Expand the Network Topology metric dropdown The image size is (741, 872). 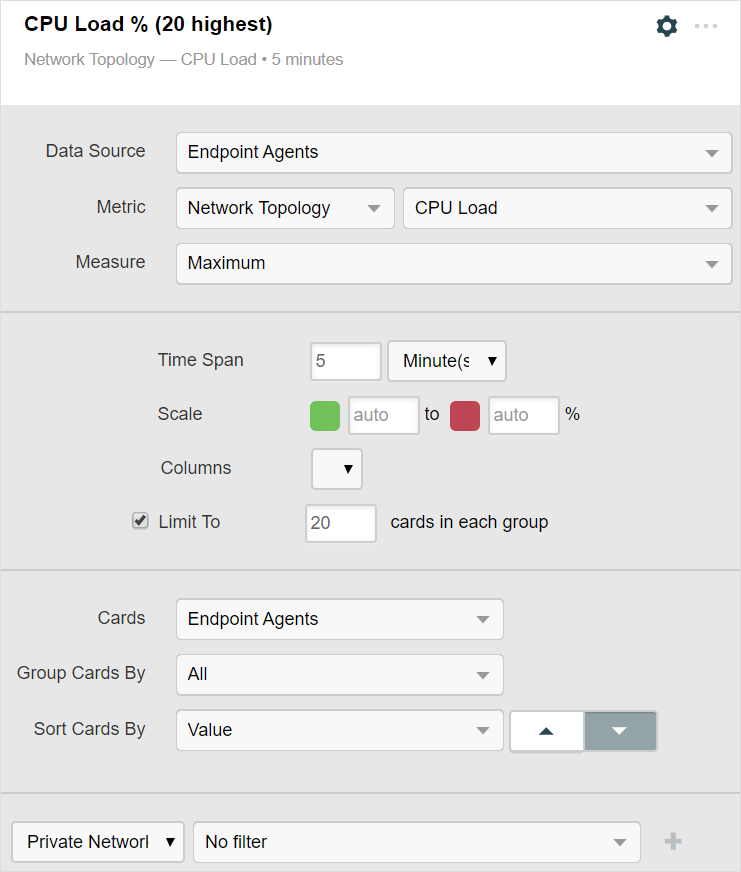click(284, 208)
